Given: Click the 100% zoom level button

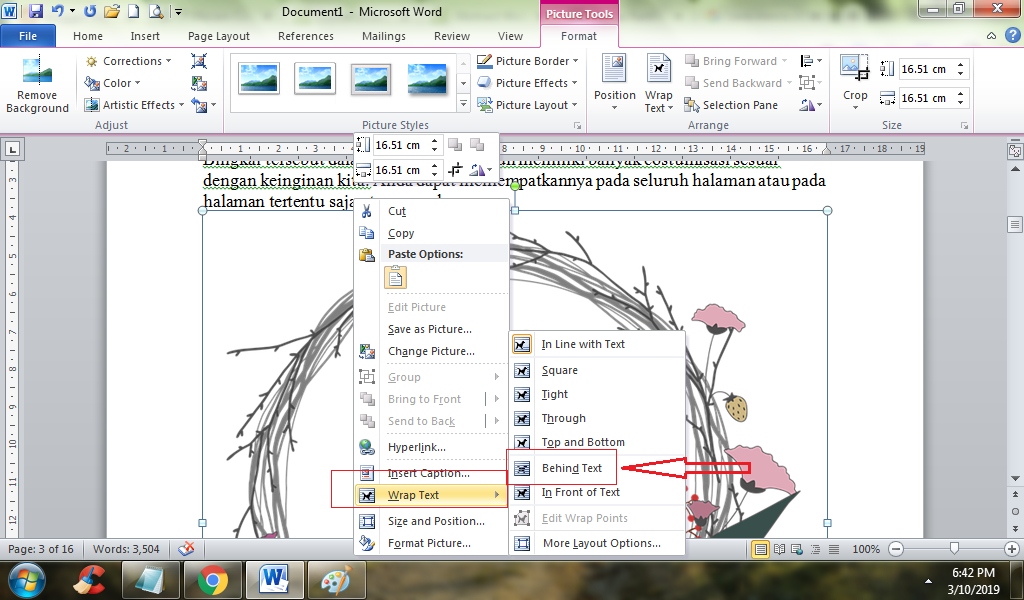Looking at the screenshot, I should coord(866,549).
